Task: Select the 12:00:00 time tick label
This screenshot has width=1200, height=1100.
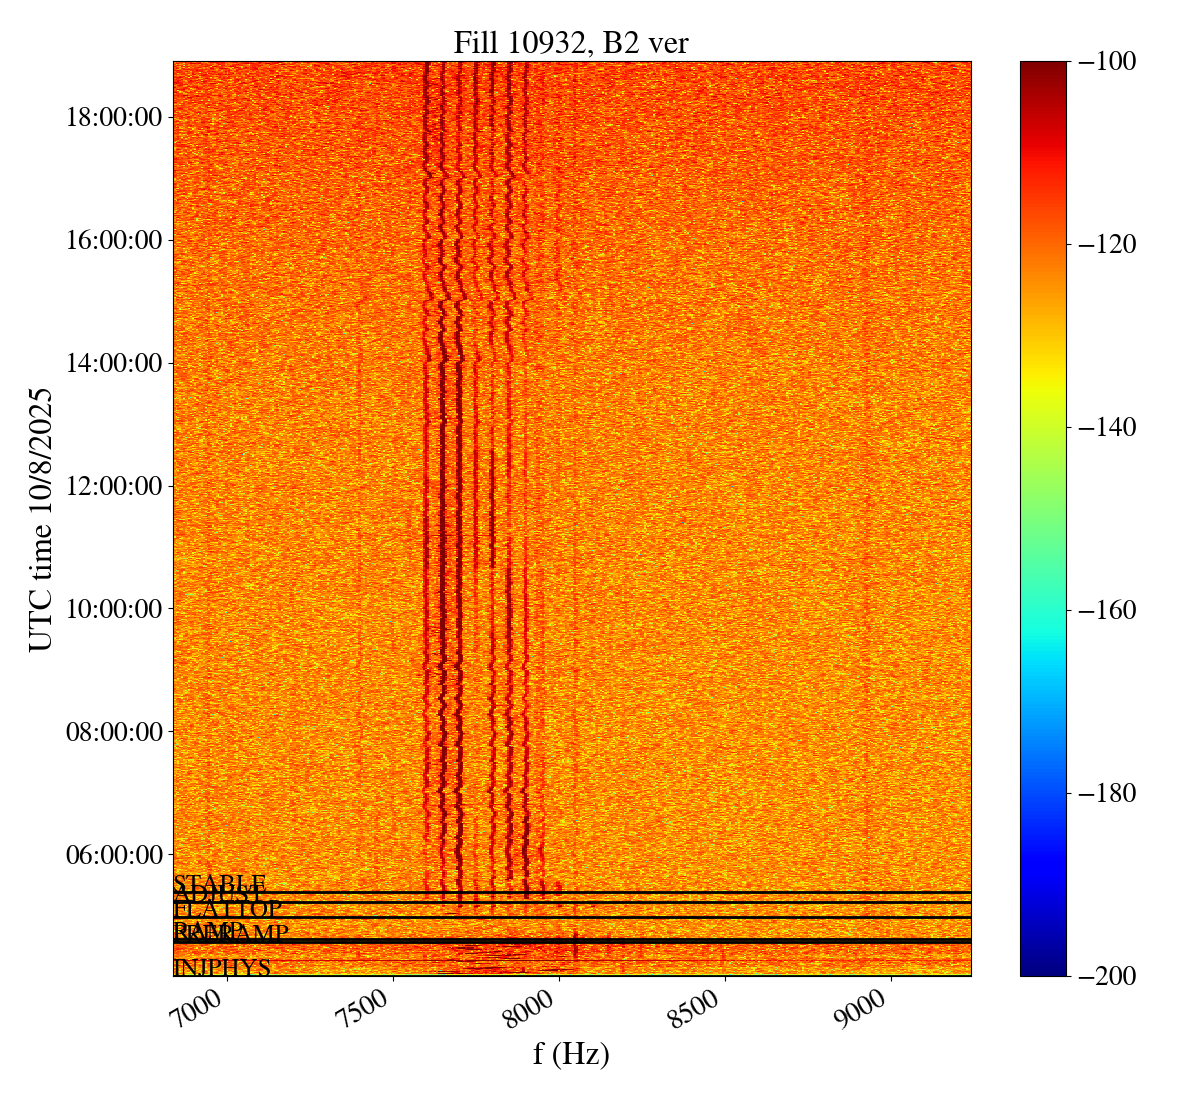Action: pos(113,486)
